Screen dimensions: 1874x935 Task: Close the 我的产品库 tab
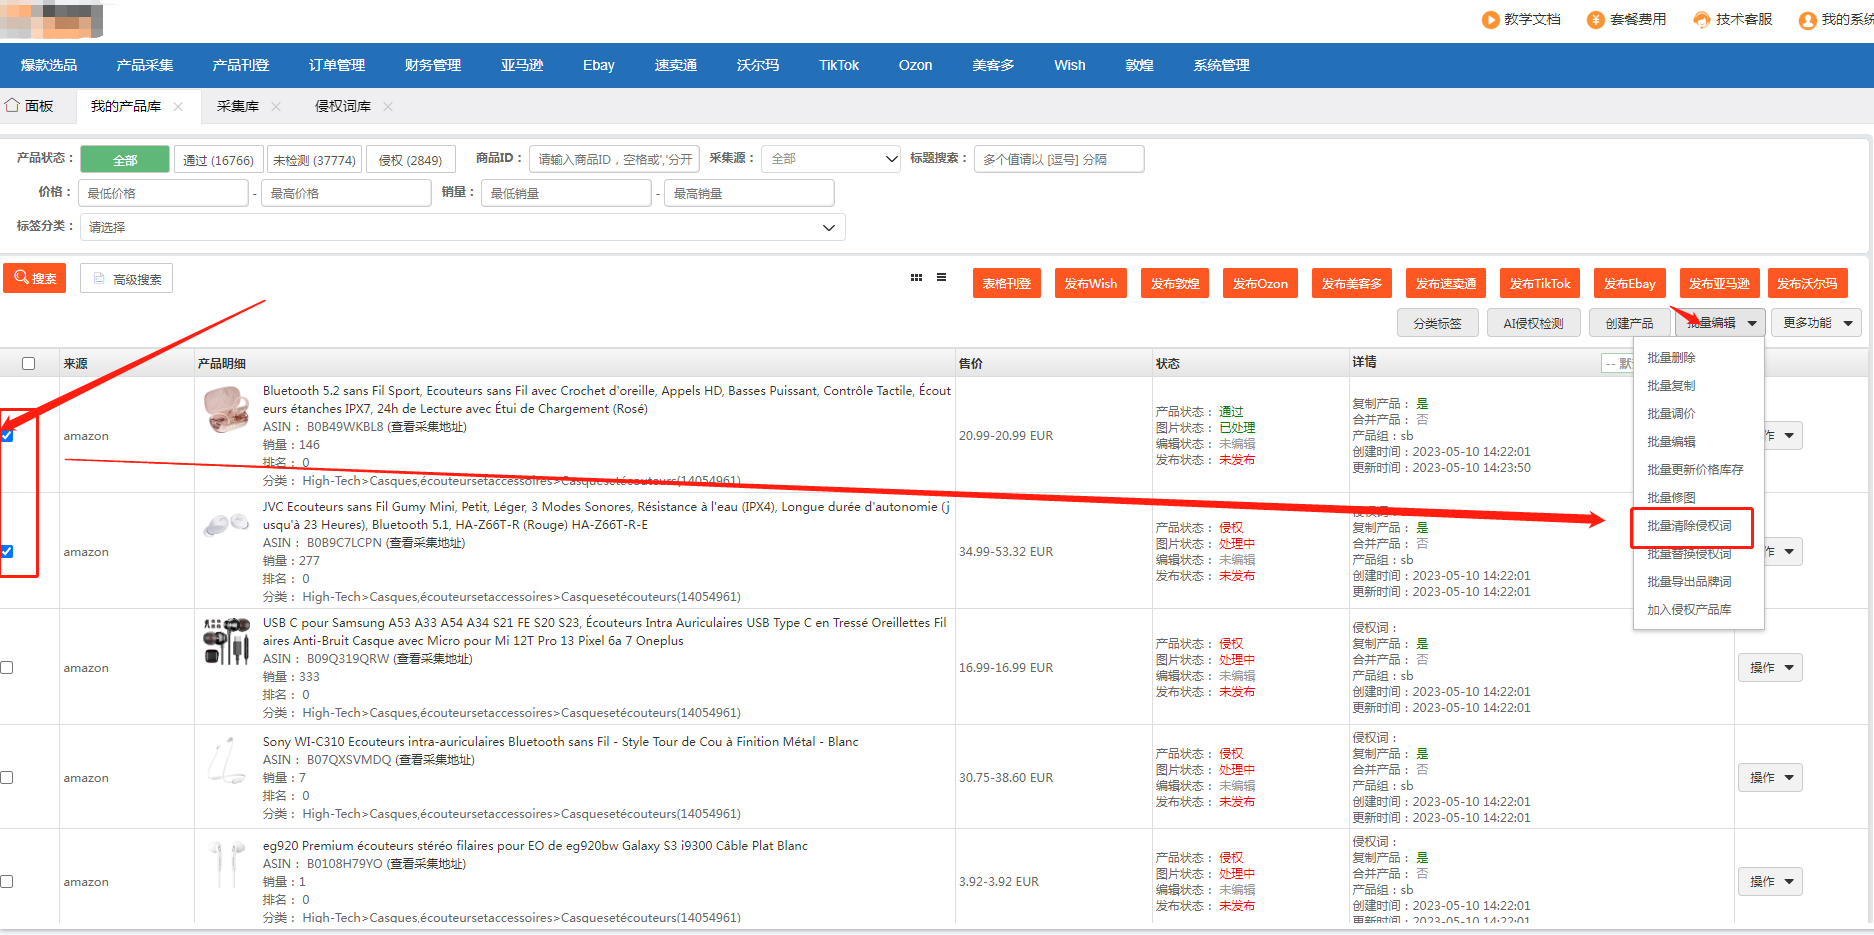coord(178,106)
